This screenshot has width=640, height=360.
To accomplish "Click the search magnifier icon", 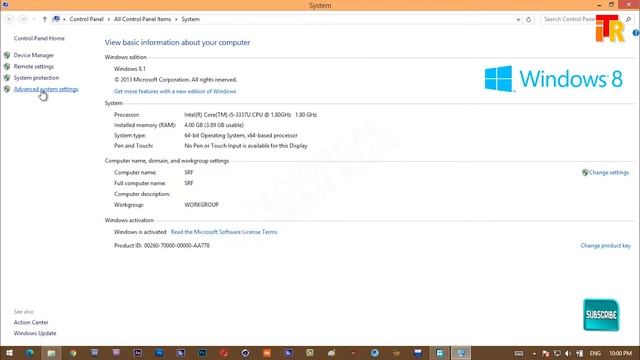I will [x=628, y=19].
